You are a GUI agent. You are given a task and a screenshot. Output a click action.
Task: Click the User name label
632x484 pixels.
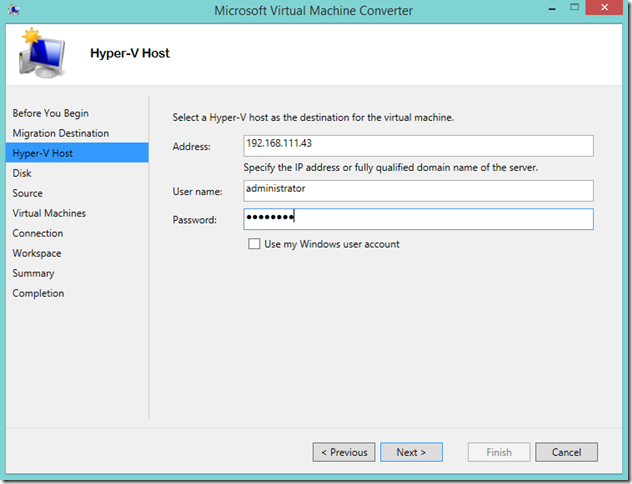click(x=198, y=191)
